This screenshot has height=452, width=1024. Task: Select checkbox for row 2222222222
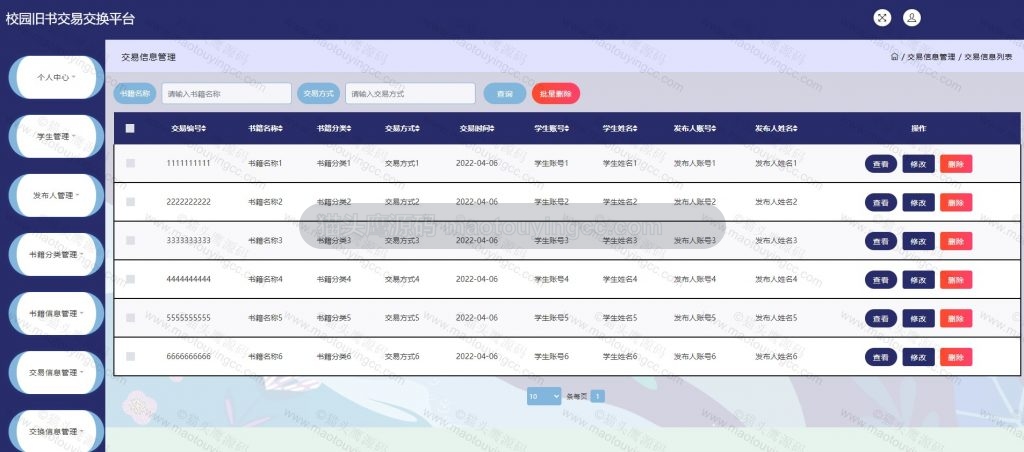point(130,202)
